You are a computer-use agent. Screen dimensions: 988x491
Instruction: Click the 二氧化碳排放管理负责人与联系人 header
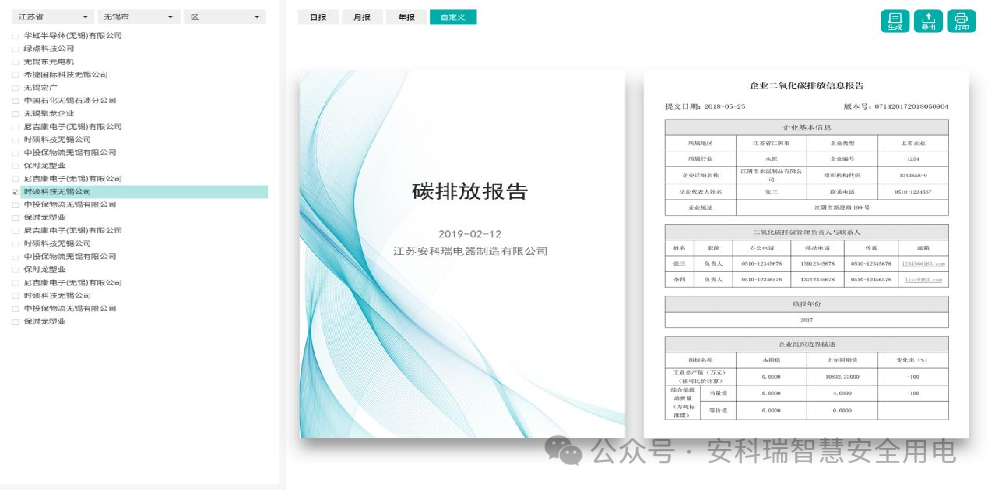pos(807,232)
